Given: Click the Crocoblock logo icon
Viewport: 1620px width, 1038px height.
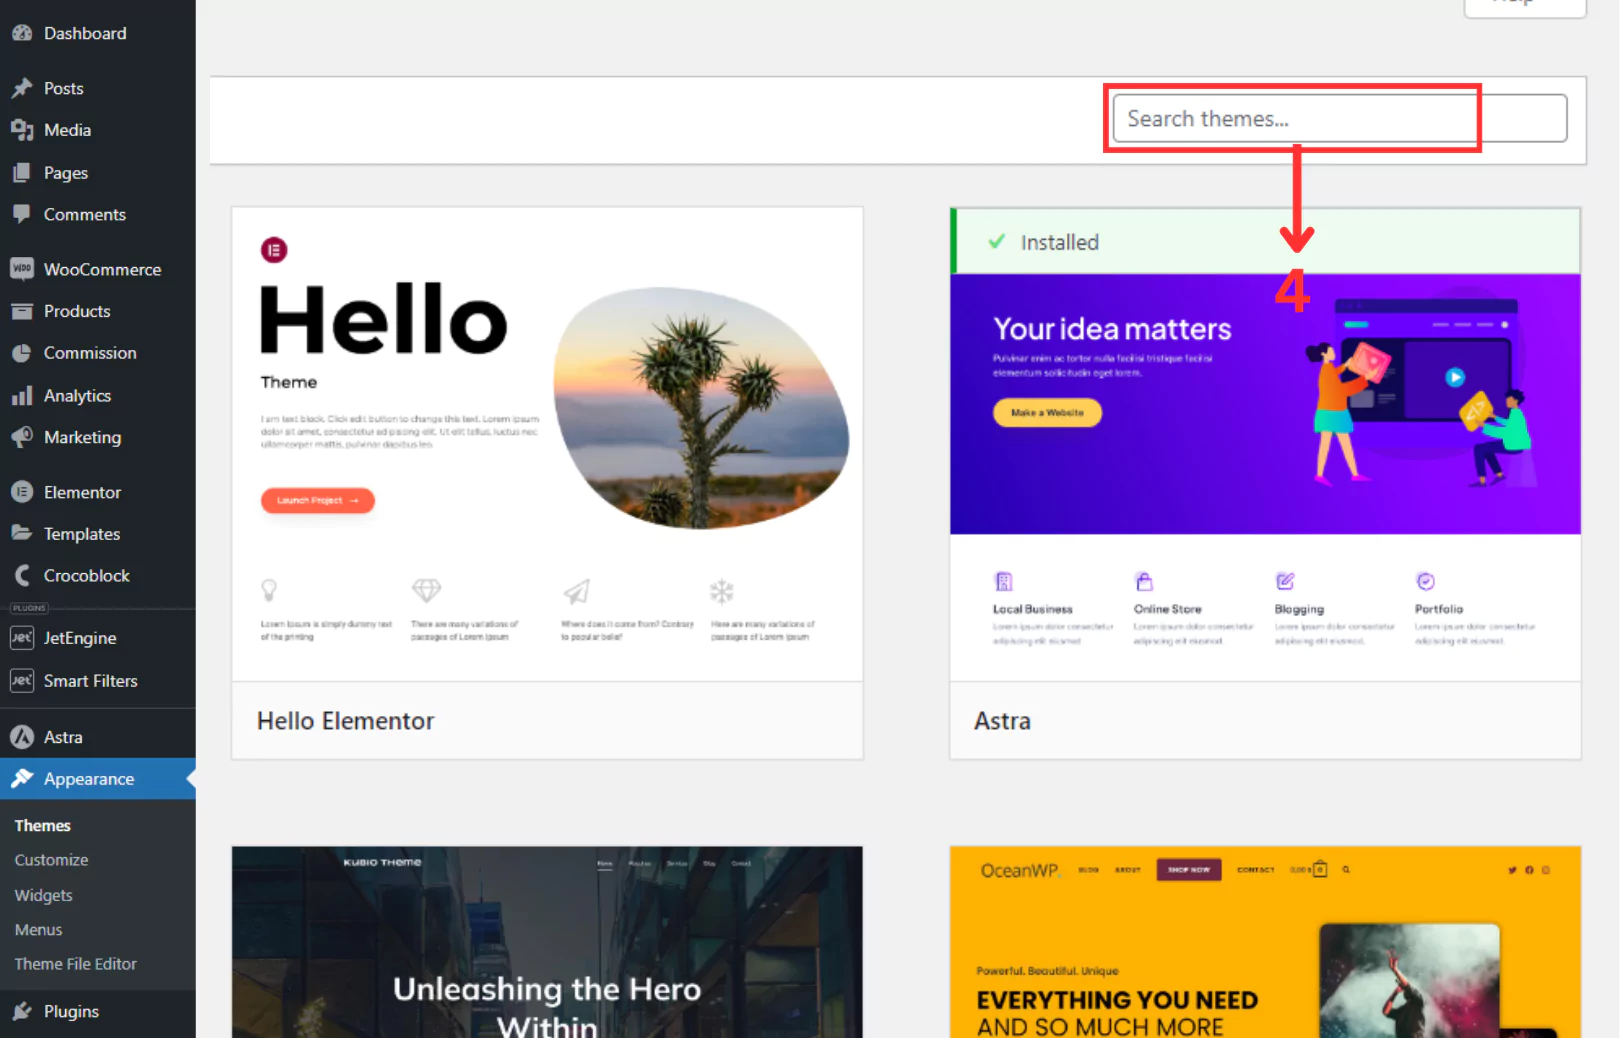Looking at the screenshot, I should 22,576.
